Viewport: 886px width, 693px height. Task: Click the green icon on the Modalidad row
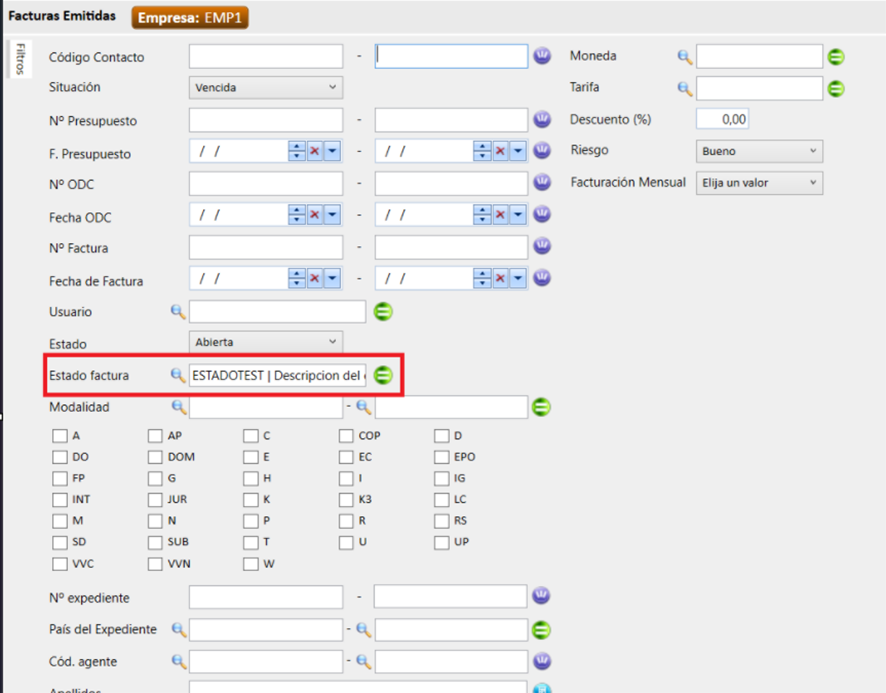[x=542, y=407]
